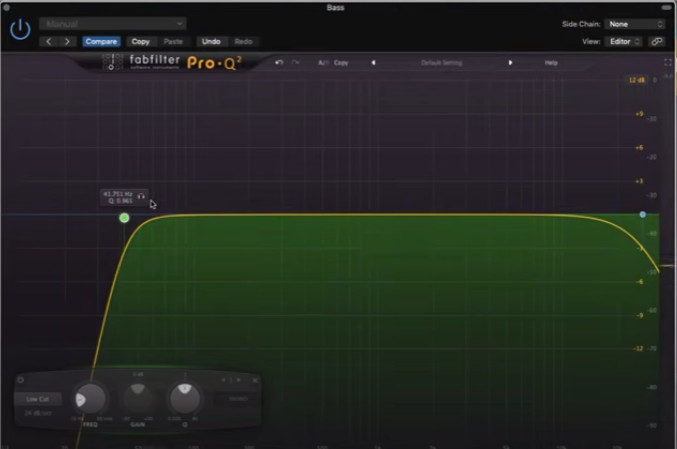Delete band with the X icon
Screen dimensions: 677x449
[255, 380]
